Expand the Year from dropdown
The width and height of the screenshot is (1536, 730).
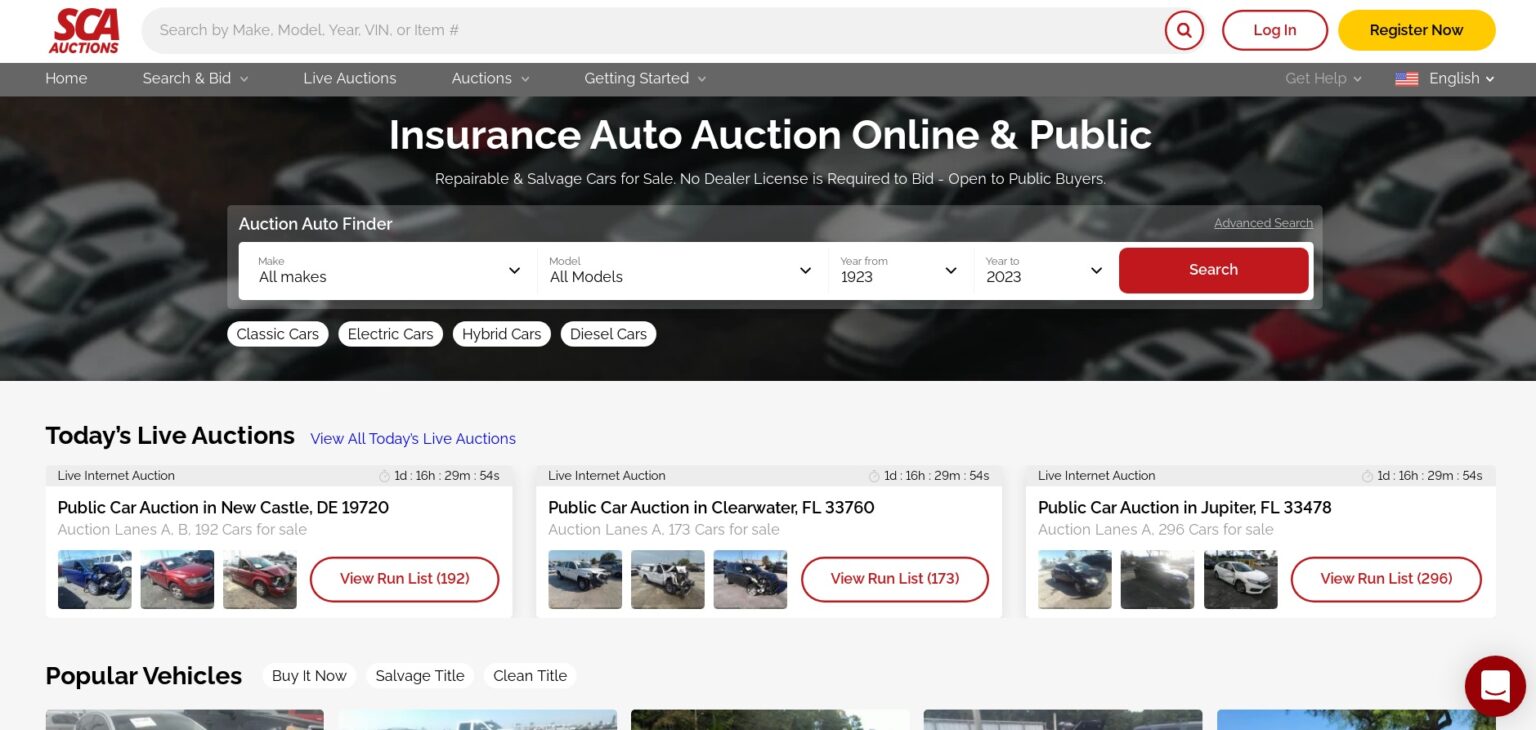click(x=899, y=270)
